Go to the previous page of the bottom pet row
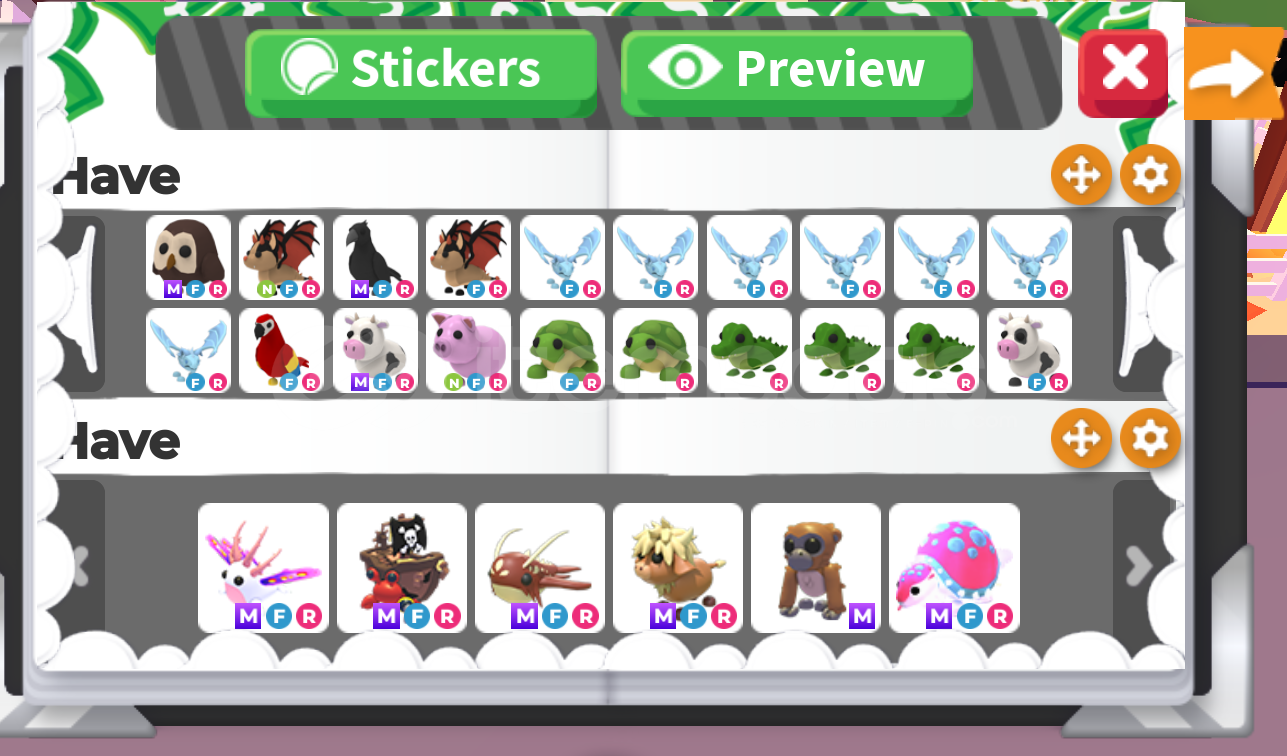 click(x=78, y=567)
